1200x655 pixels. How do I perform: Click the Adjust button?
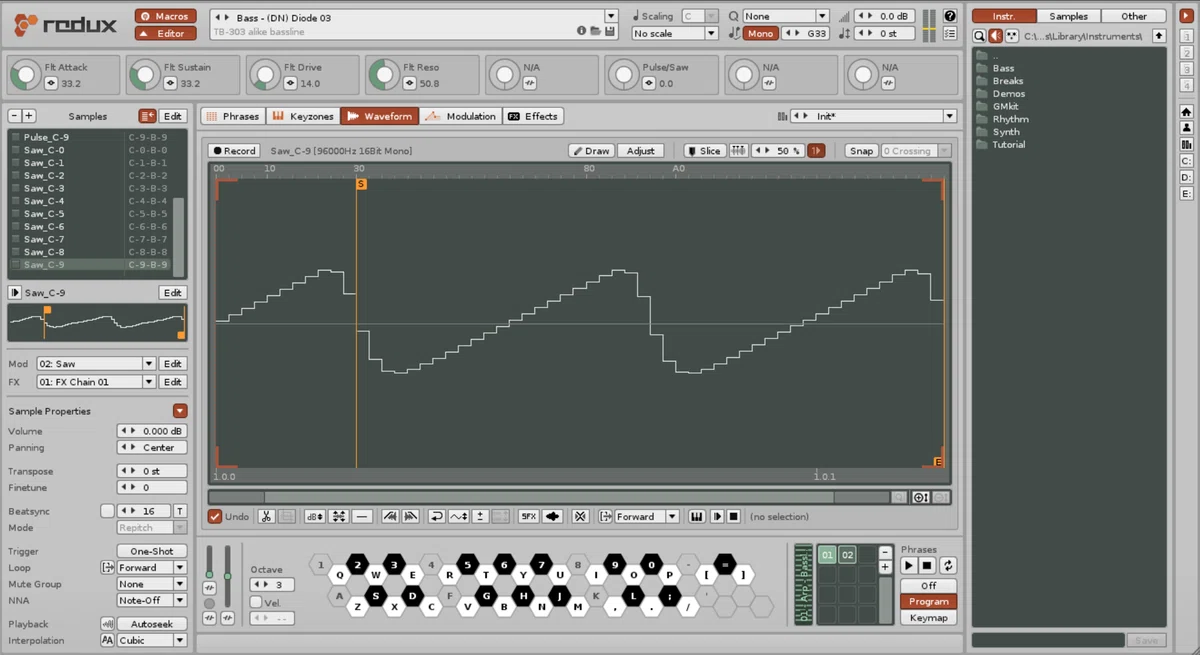click(641, 151)
